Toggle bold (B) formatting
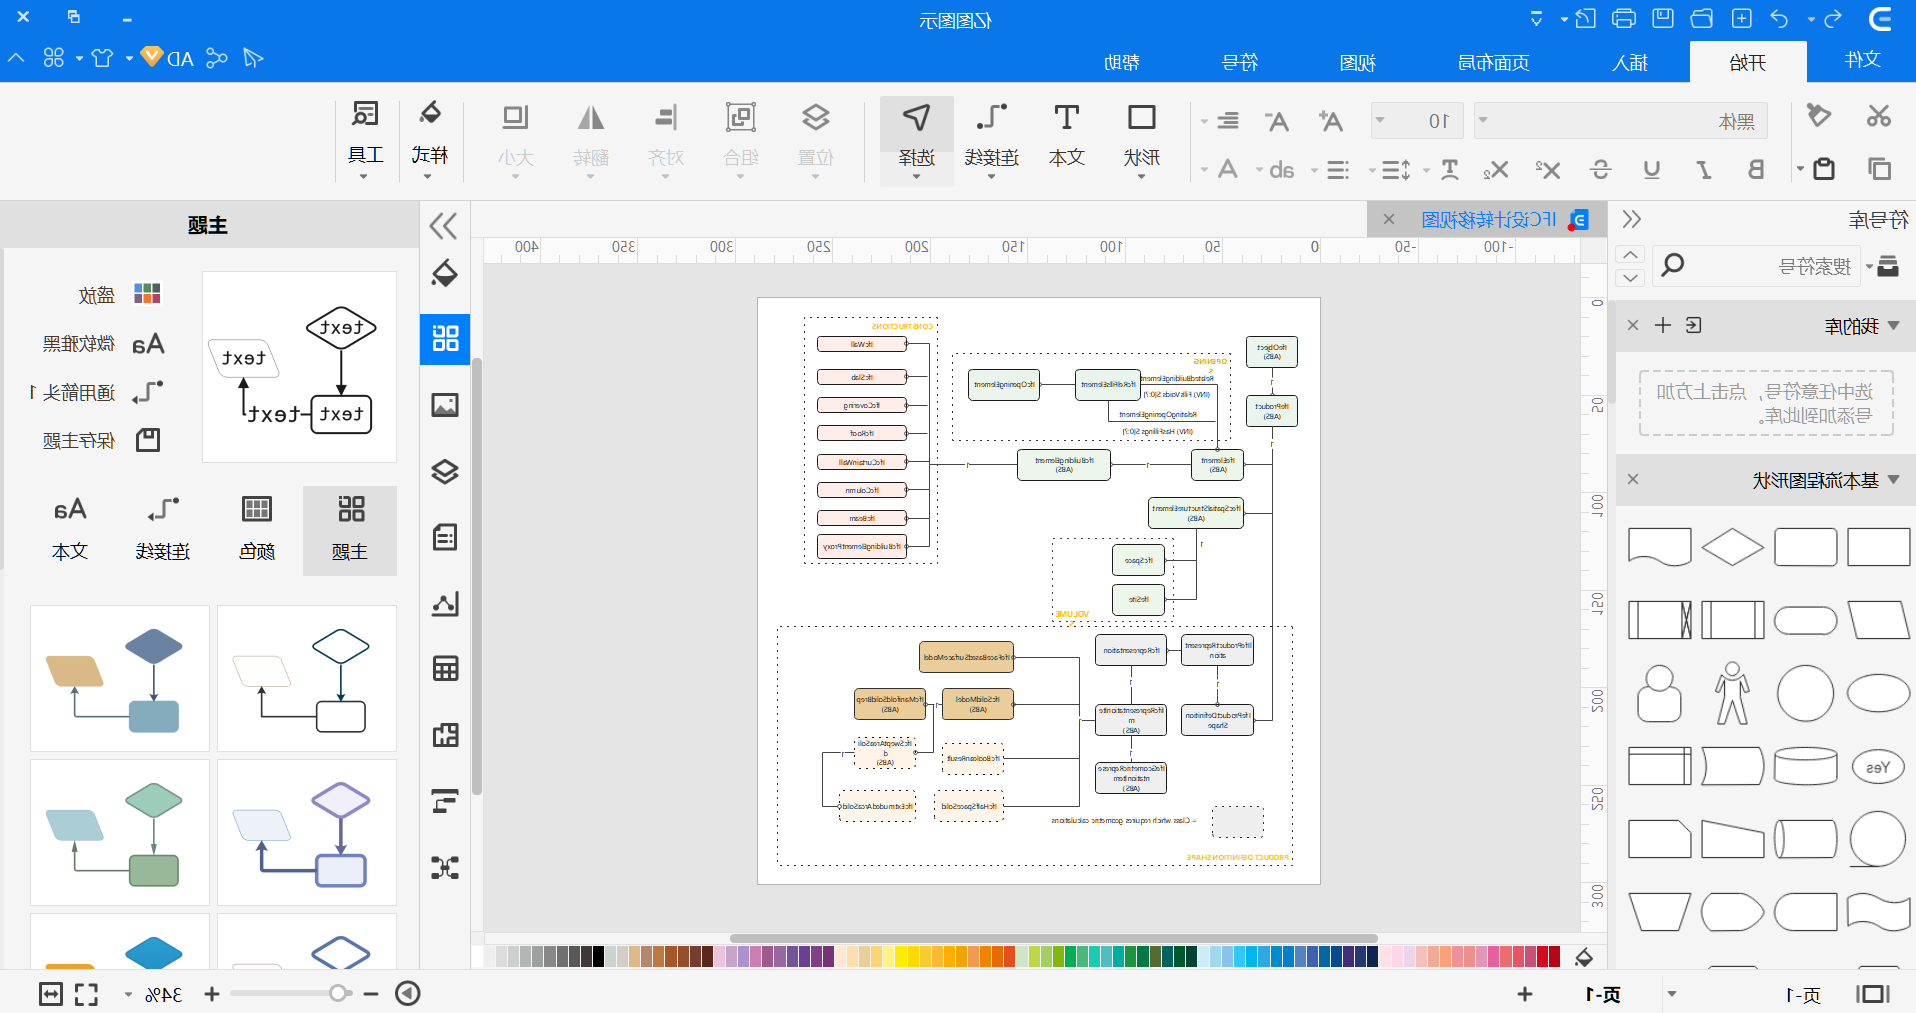This screenshot has width=1916, height=1013. [x=1756, y=170]
